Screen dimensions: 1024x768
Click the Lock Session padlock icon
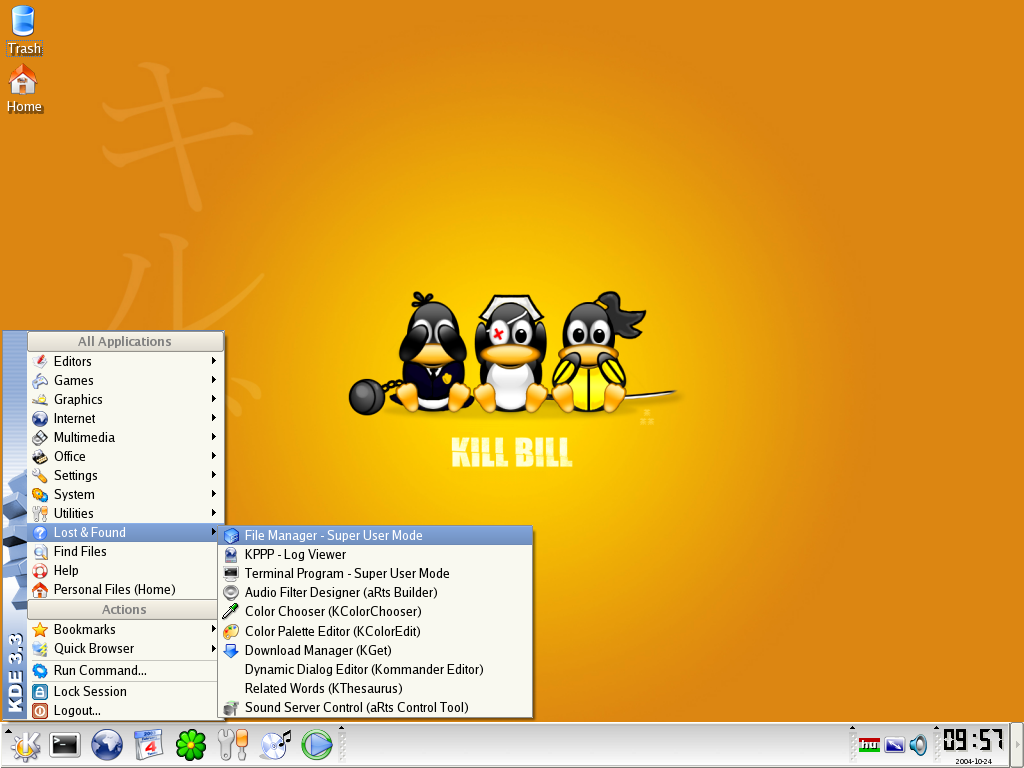tap(40, 692)
